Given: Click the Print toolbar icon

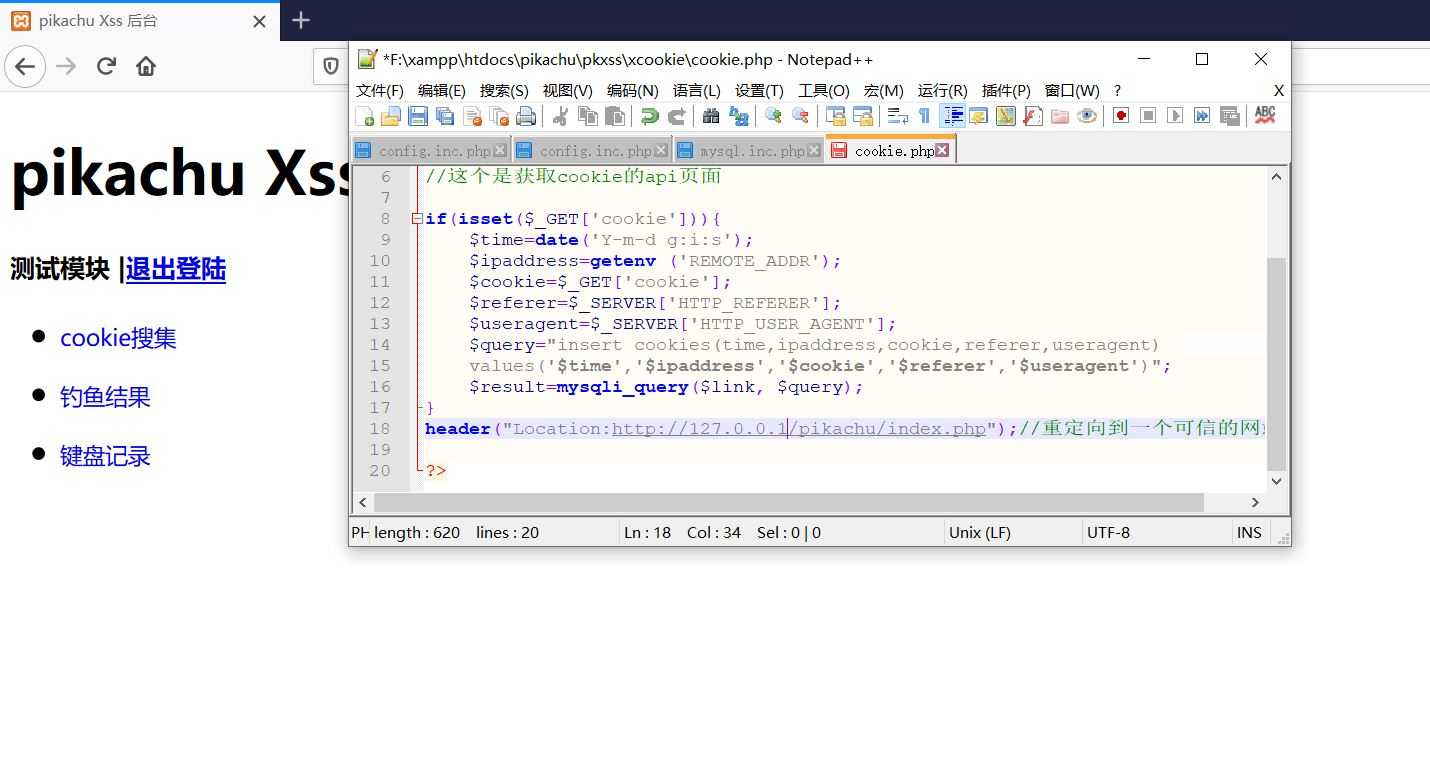Looking at the screenshot, I should click(x=526, y=116).
